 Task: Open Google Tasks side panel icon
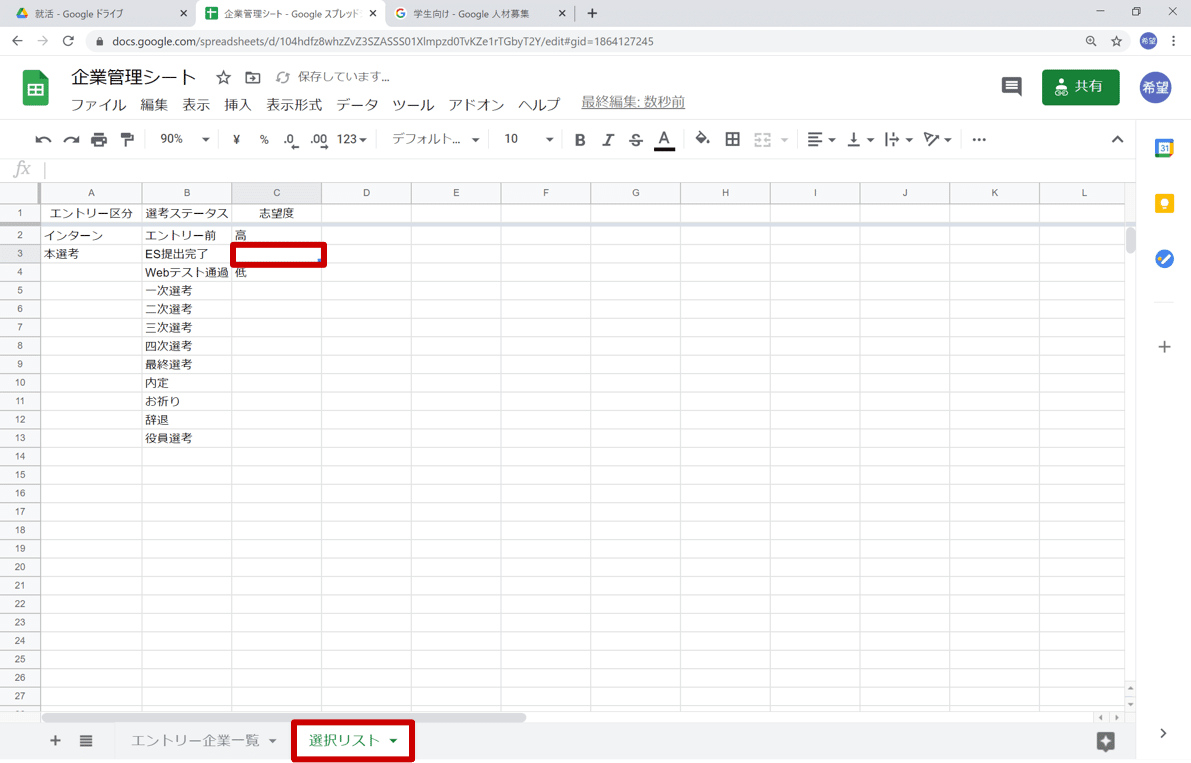pos(1164,259)
